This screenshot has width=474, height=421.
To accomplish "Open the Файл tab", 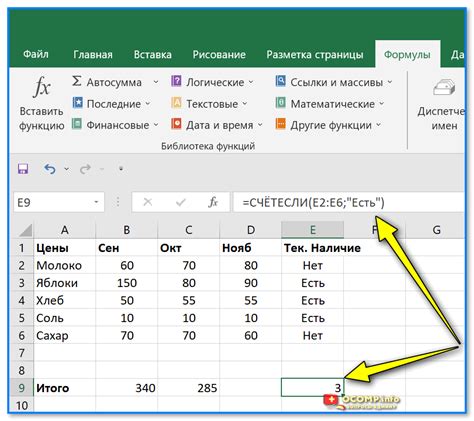I will [36, 54].
